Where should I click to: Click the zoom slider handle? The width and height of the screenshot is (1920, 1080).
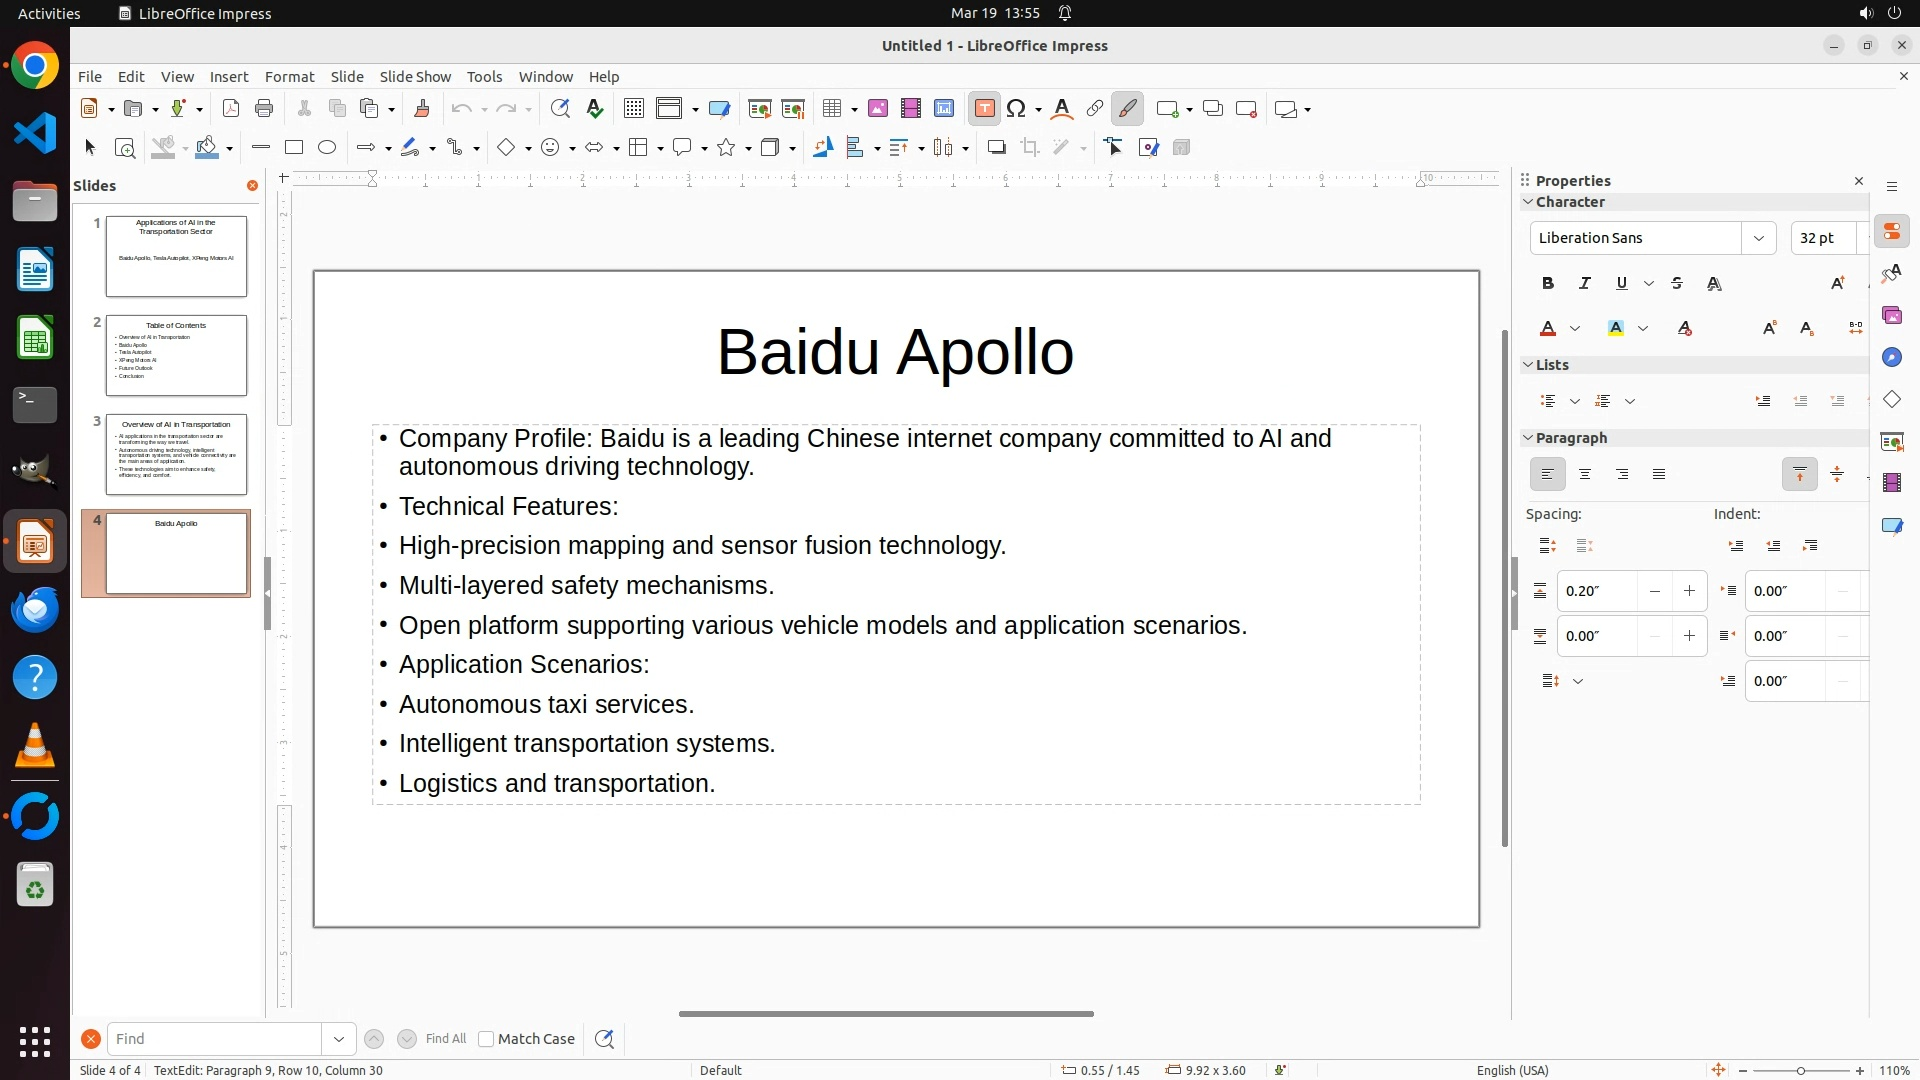click(1801, 1071)
